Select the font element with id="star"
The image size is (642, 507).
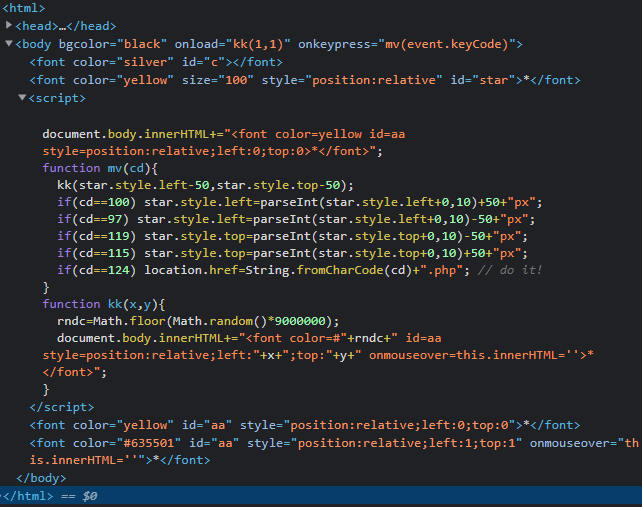[305, 80]
